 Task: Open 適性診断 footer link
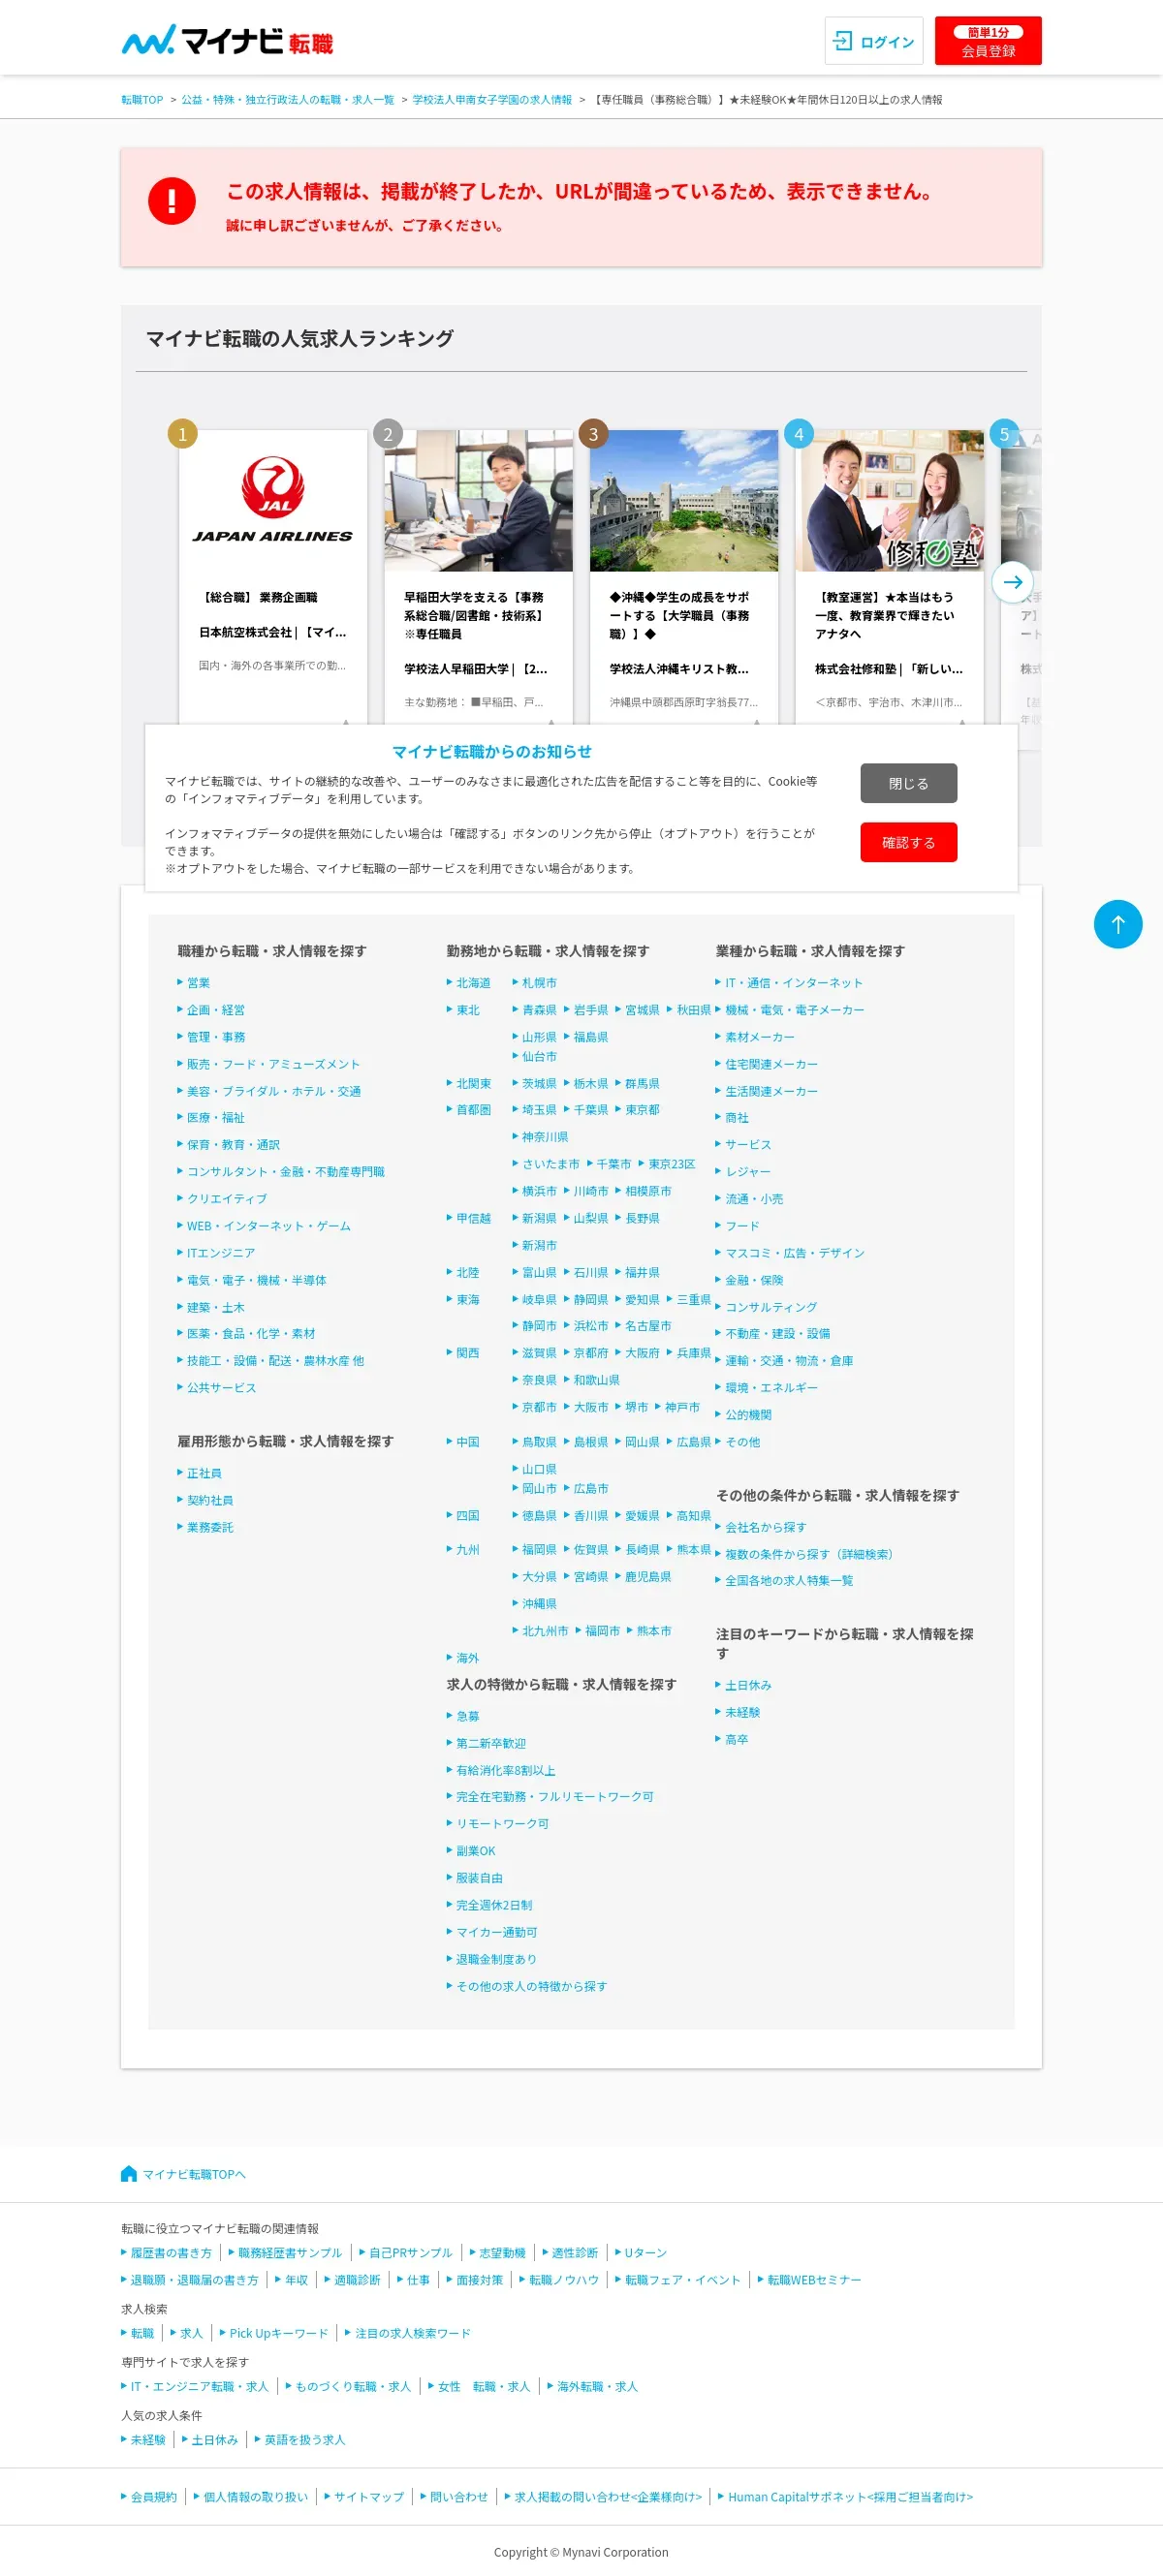click(x=575, y=2253)
